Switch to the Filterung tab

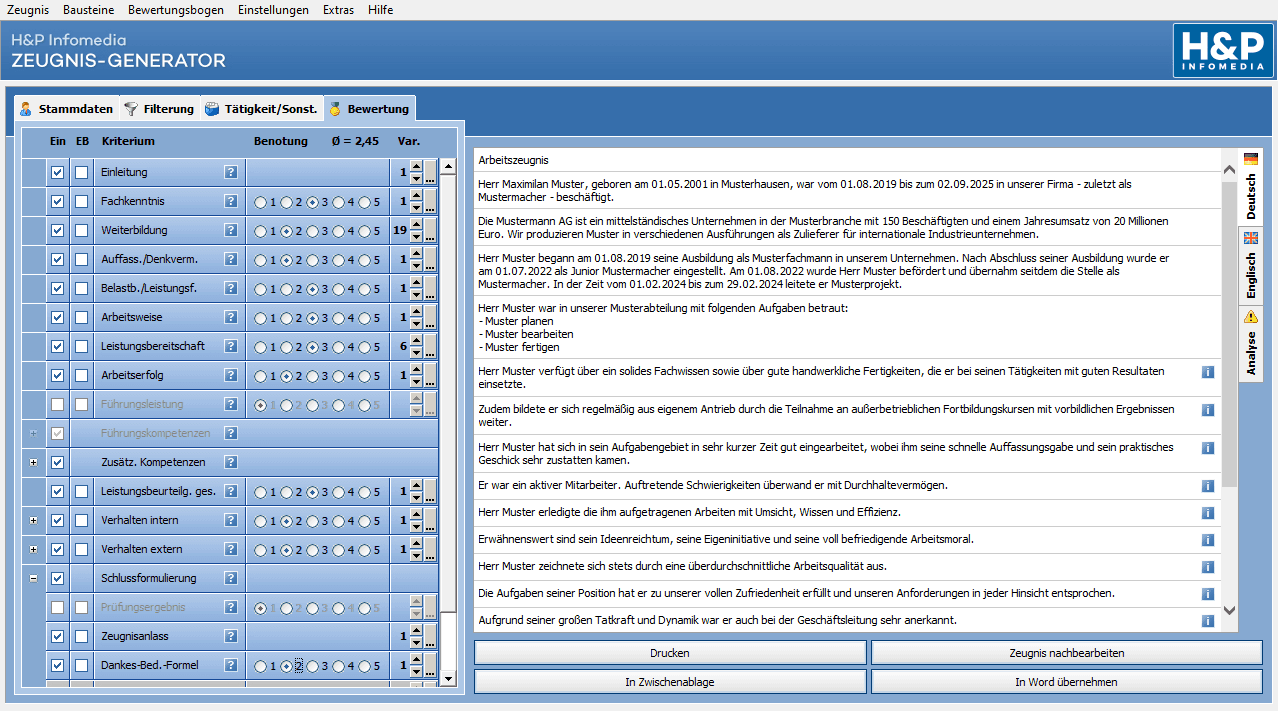pyautogui.click(x=159, y=108)
